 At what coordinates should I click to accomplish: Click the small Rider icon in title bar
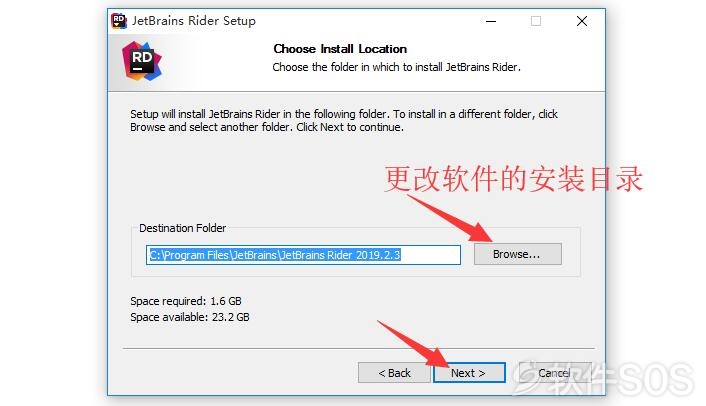point(119,21)
